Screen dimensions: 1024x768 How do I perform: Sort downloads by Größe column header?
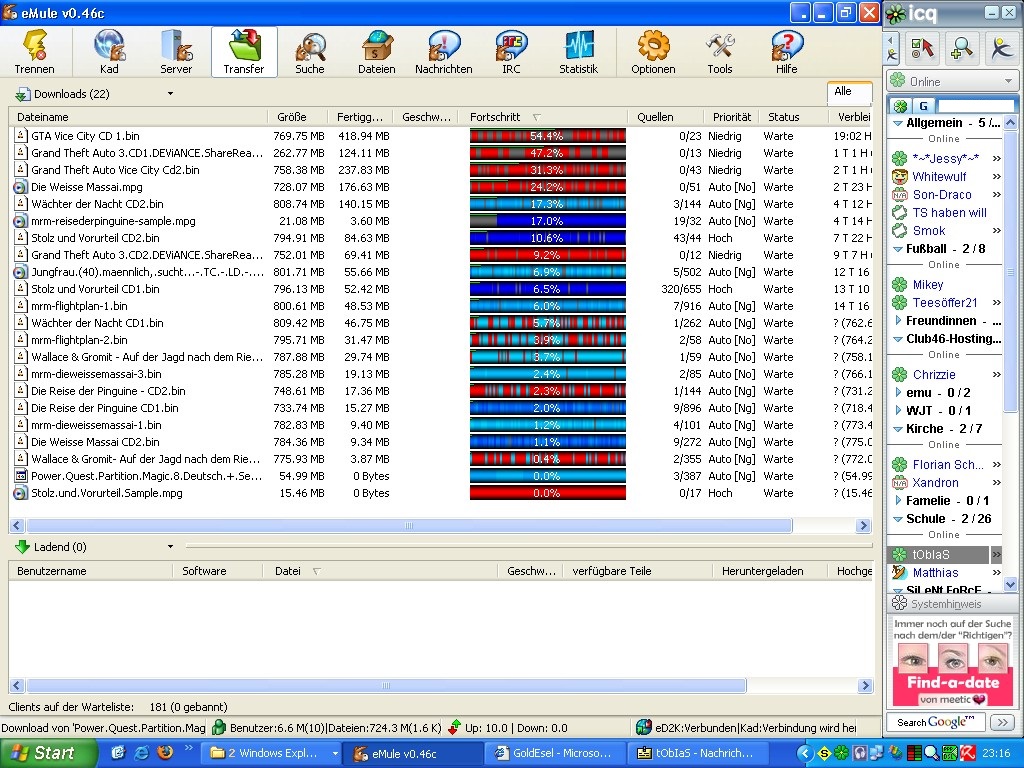coord(292,117)
